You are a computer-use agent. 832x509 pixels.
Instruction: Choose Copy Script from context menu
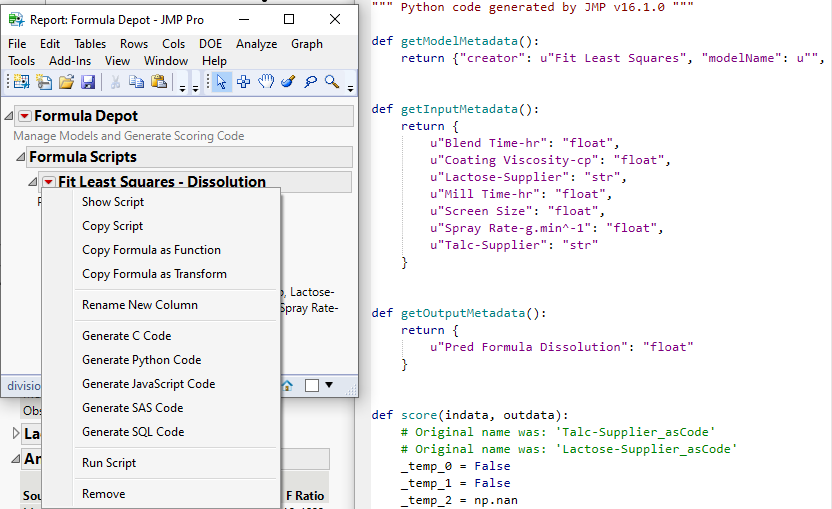(161, 226)
